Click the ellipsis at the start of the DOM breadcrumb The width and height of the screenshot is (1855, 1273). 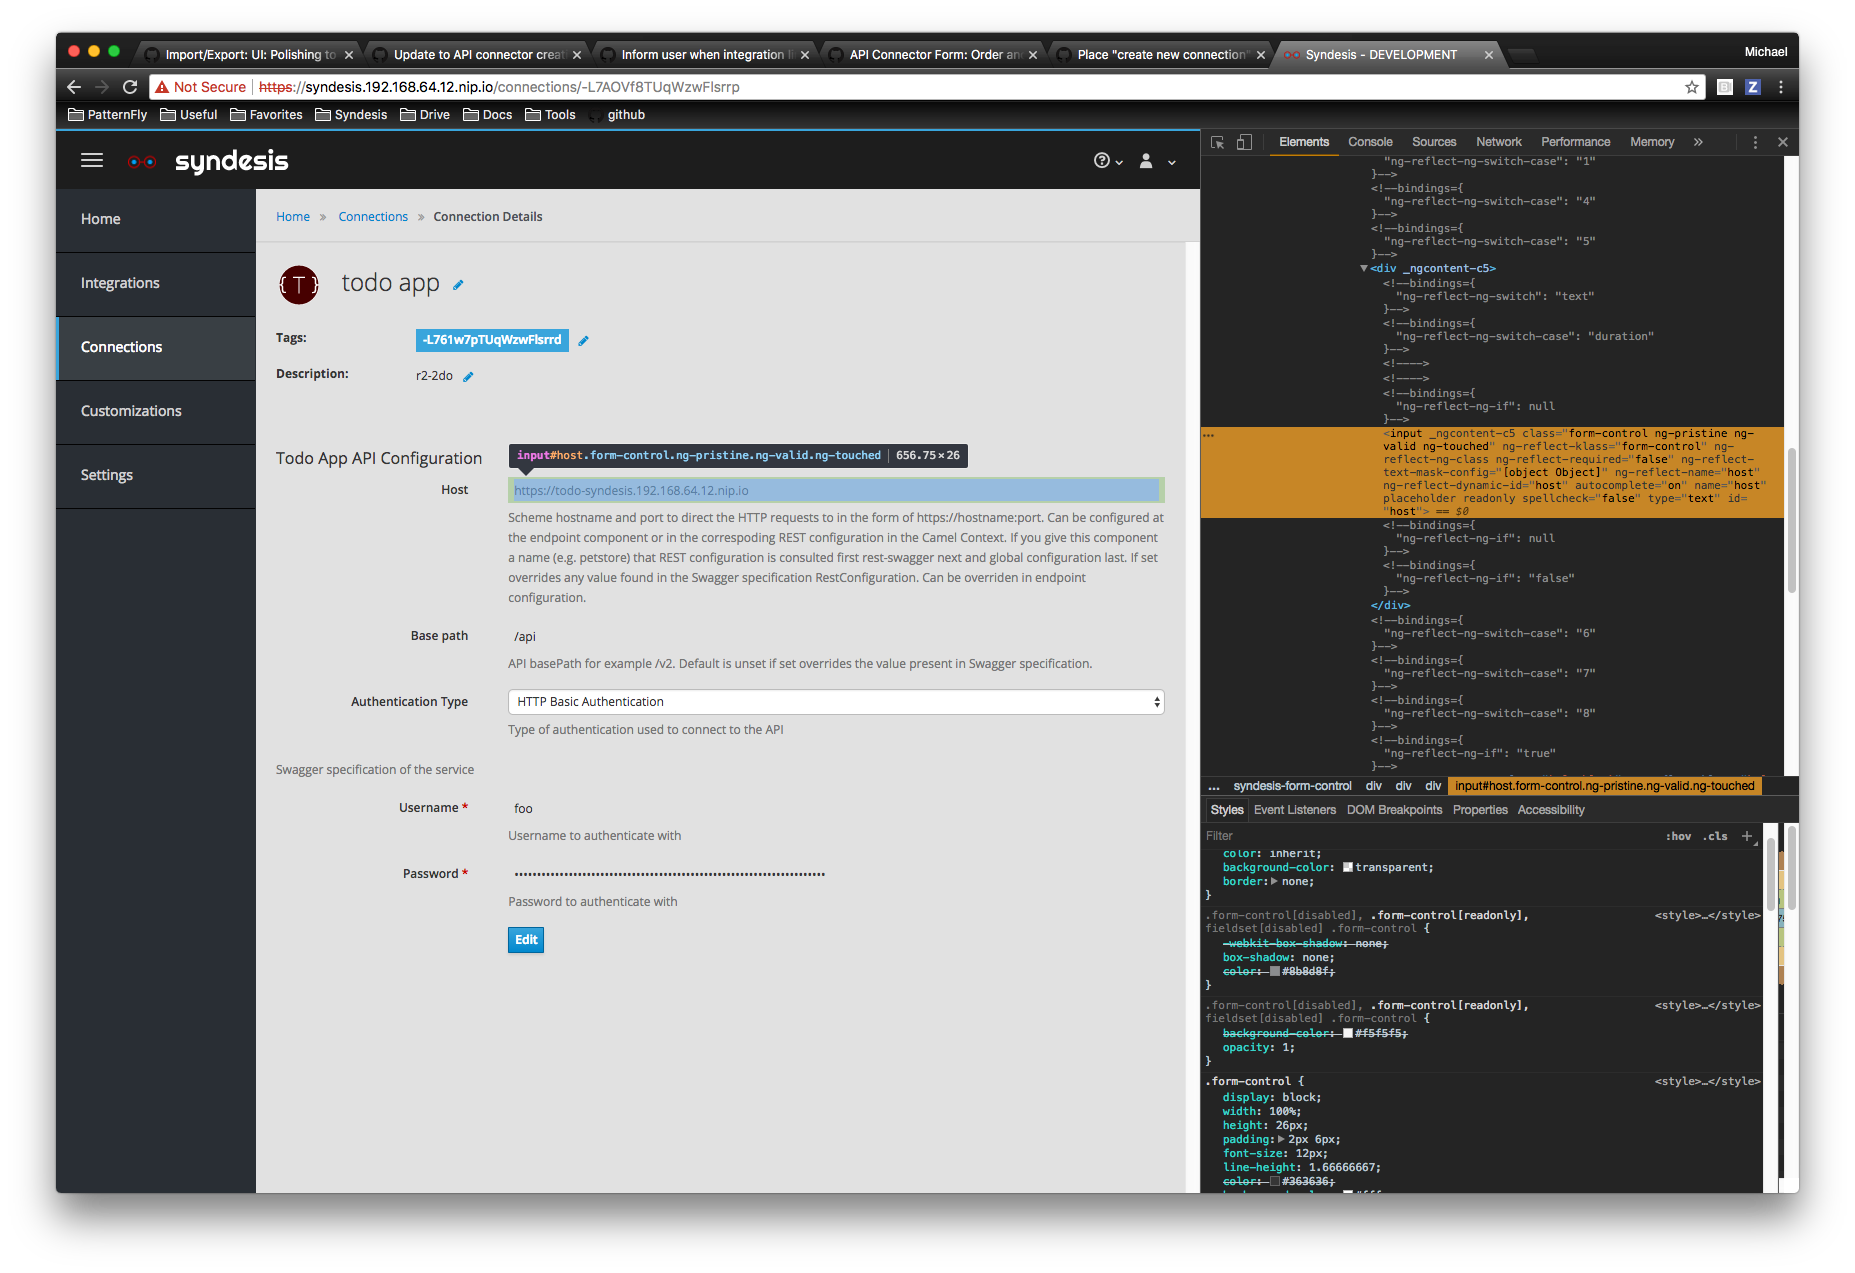pyautogui.click(x=1214, y=786)
